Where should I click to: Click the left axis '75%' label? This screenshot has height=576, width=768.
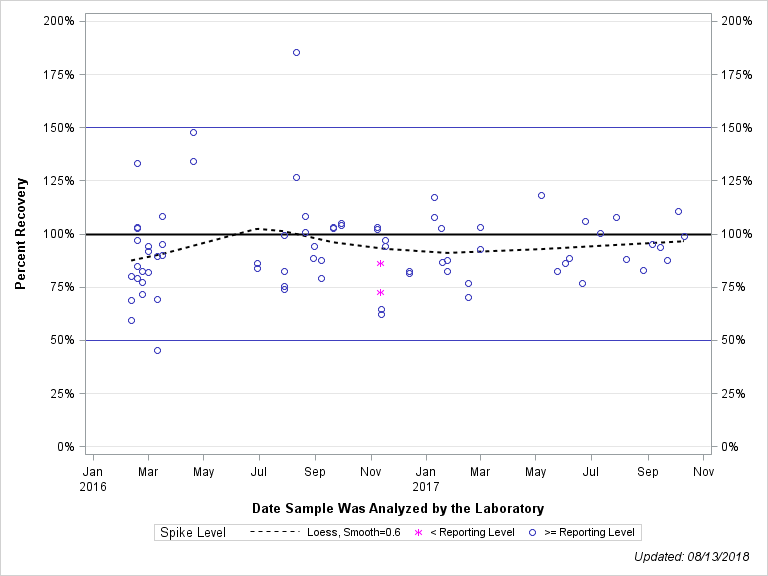62,287
